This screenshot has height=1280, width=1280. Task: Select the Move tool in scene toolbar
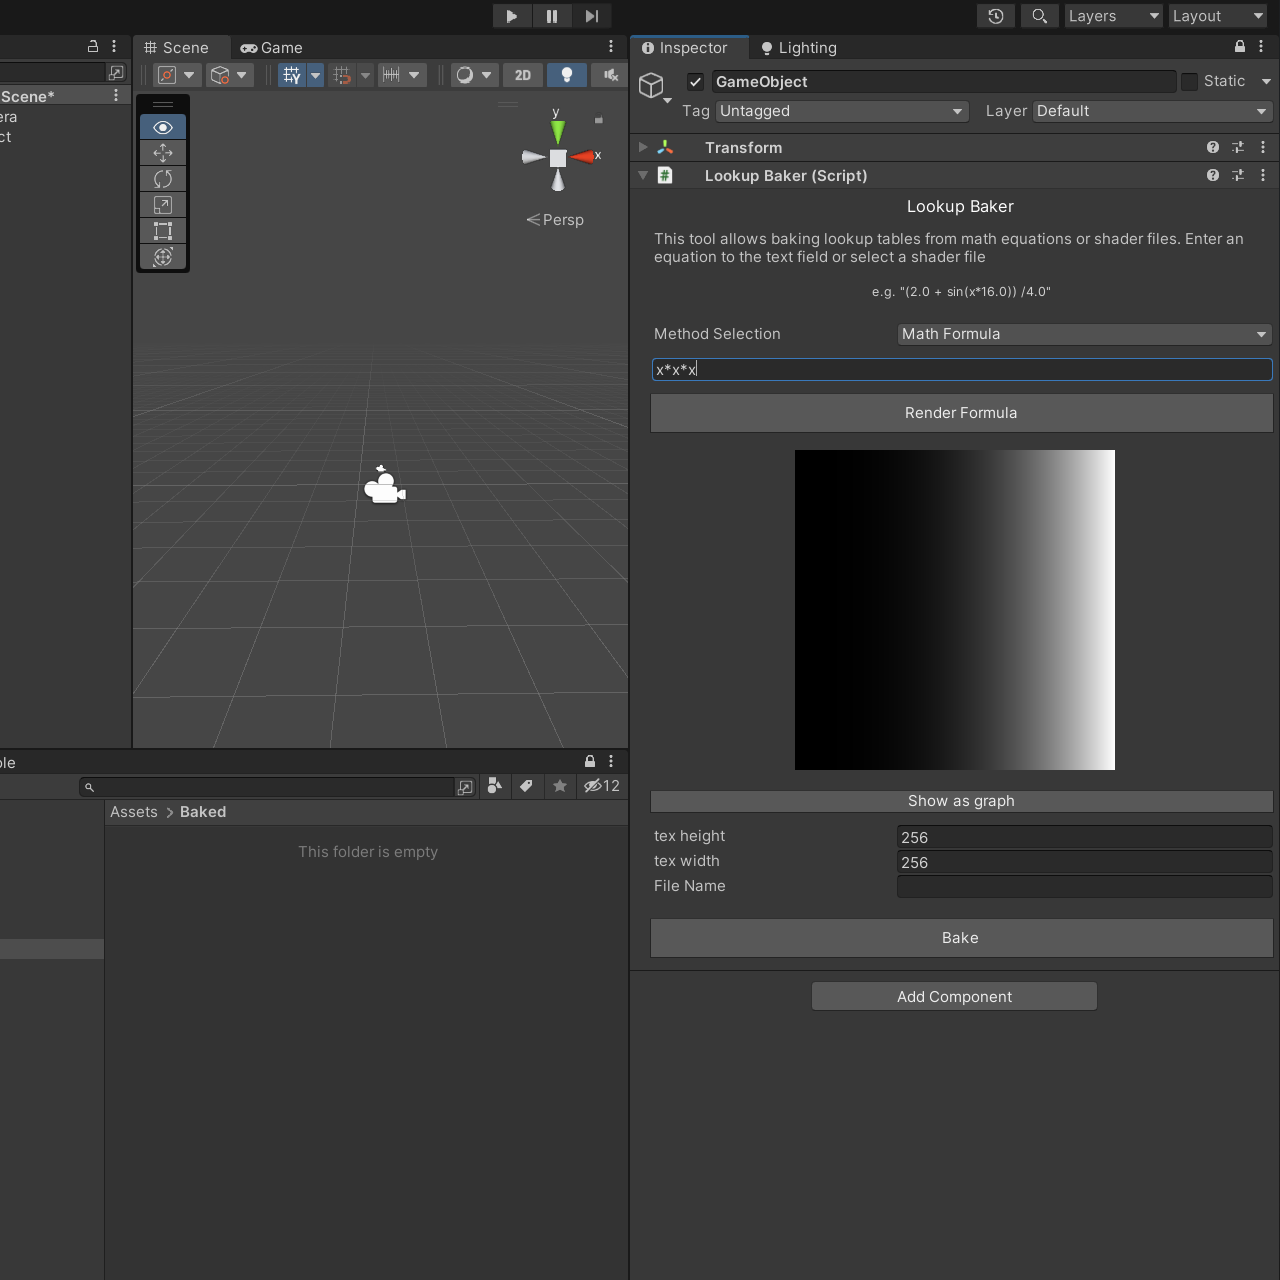tap(163, 153)
